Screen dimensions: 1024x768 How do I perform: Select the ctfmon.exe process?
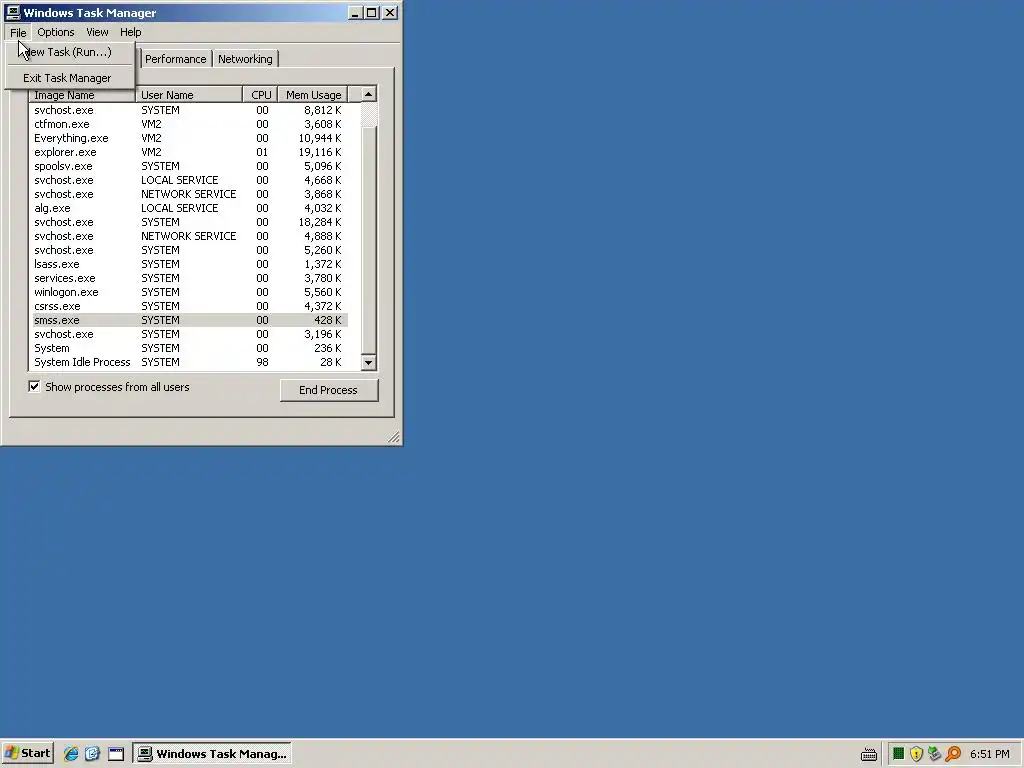(190, 124)
